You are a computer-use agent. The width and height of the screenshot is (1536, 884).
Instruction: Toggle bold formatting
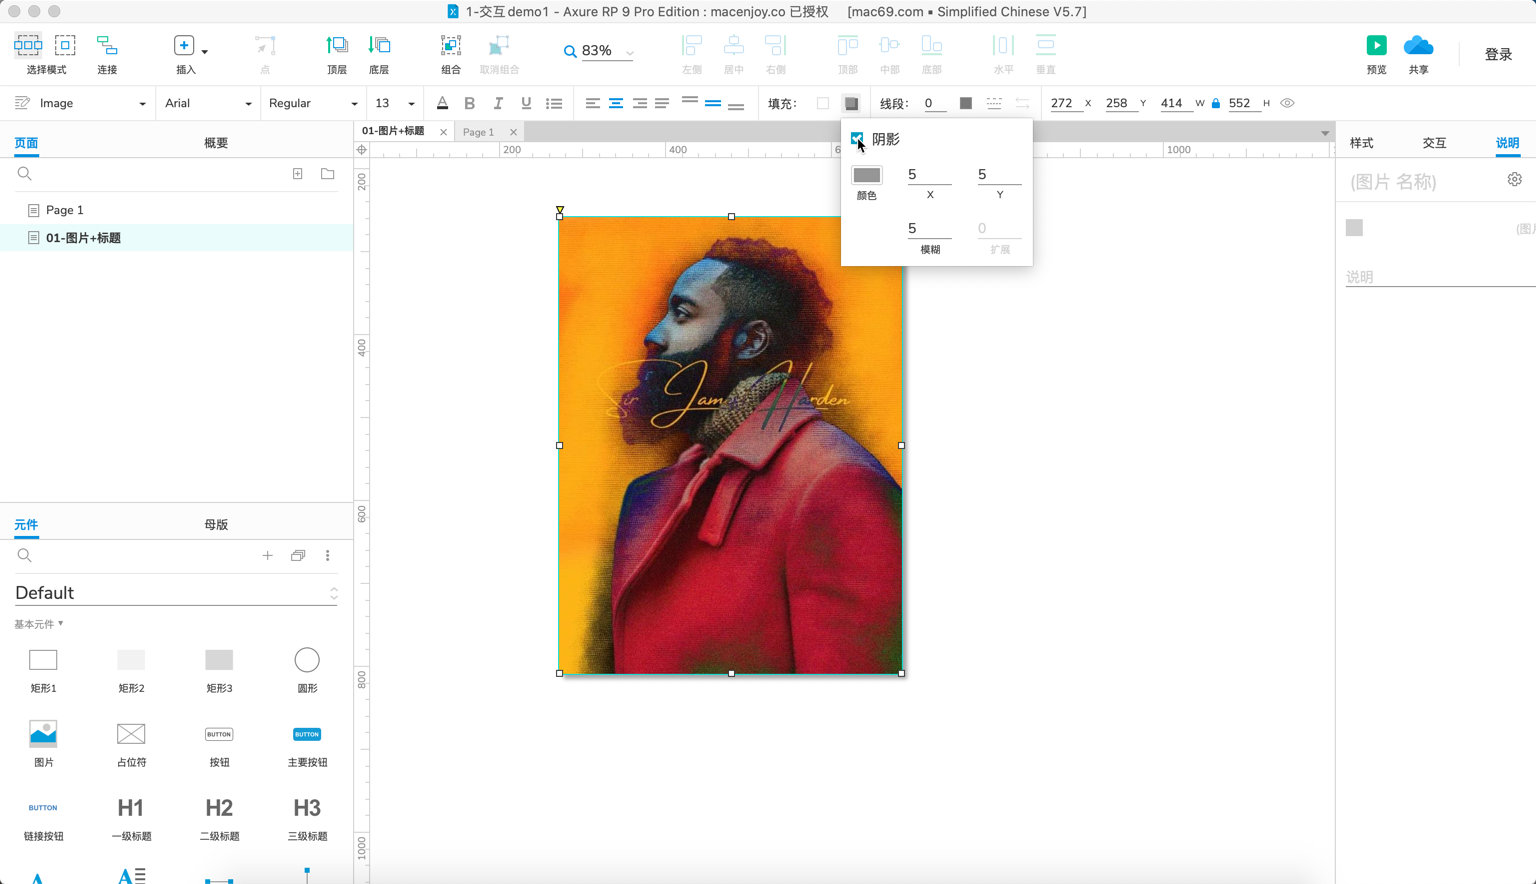coord(469,103)
